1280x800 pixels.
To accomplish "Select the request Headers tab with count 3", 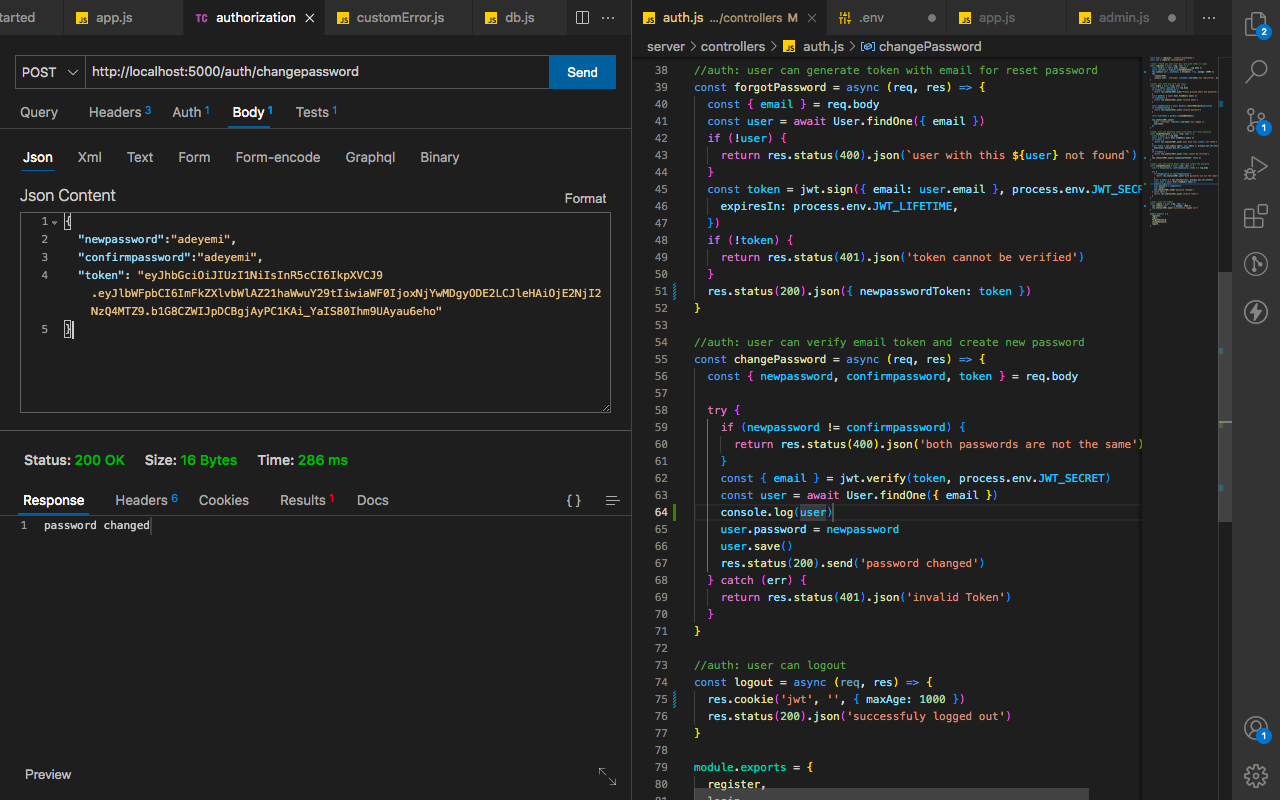I will click(x=120, y=112).
